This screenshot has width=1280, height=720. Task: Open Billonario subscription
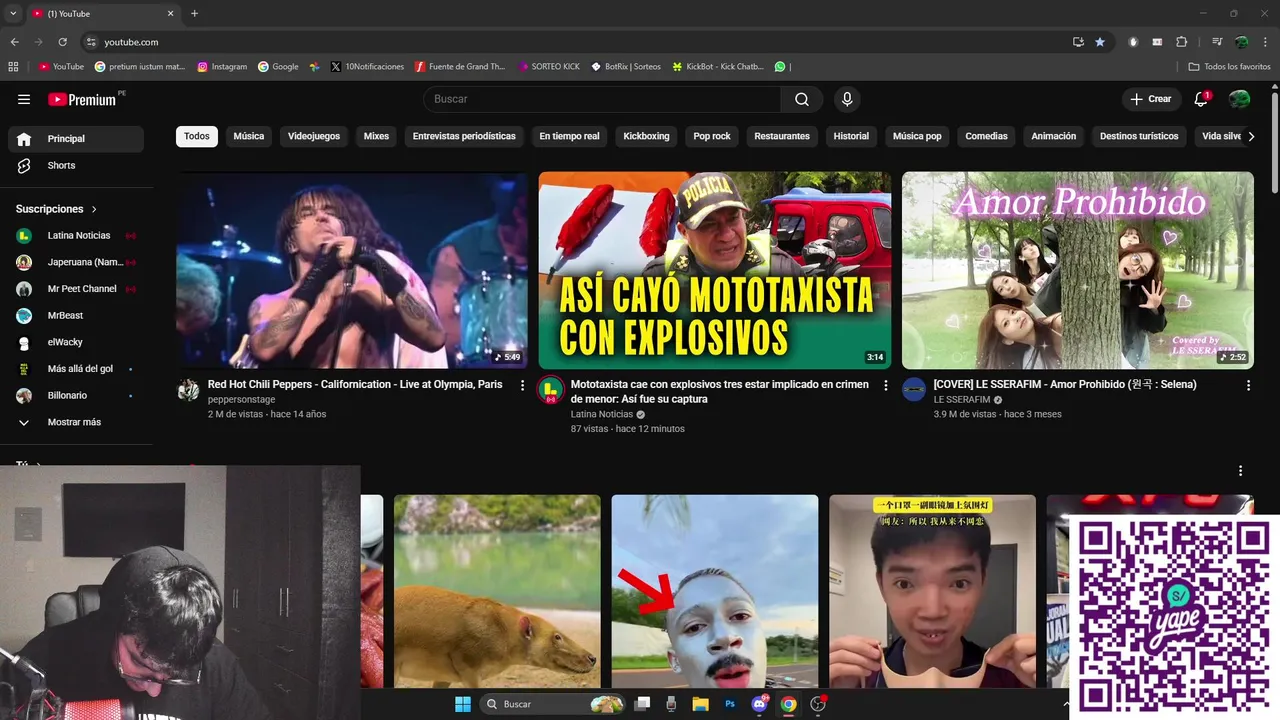[76, 395]
